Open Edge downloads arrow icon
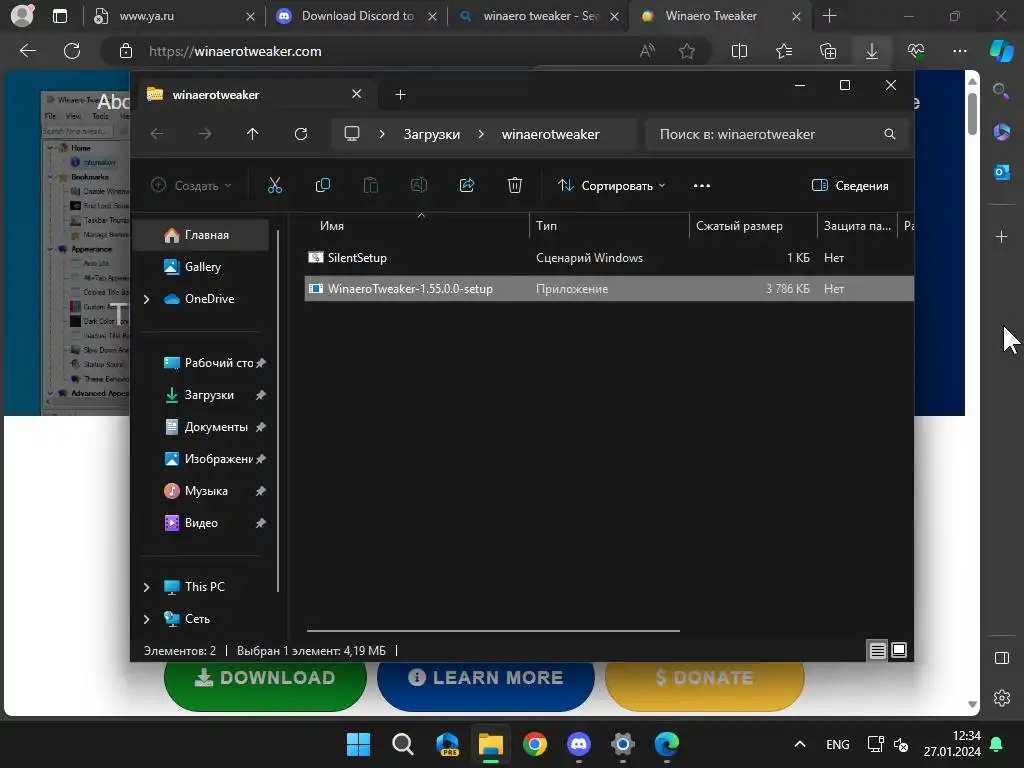1024x768 pixels. pyautogui.click(x=872, y=51)
